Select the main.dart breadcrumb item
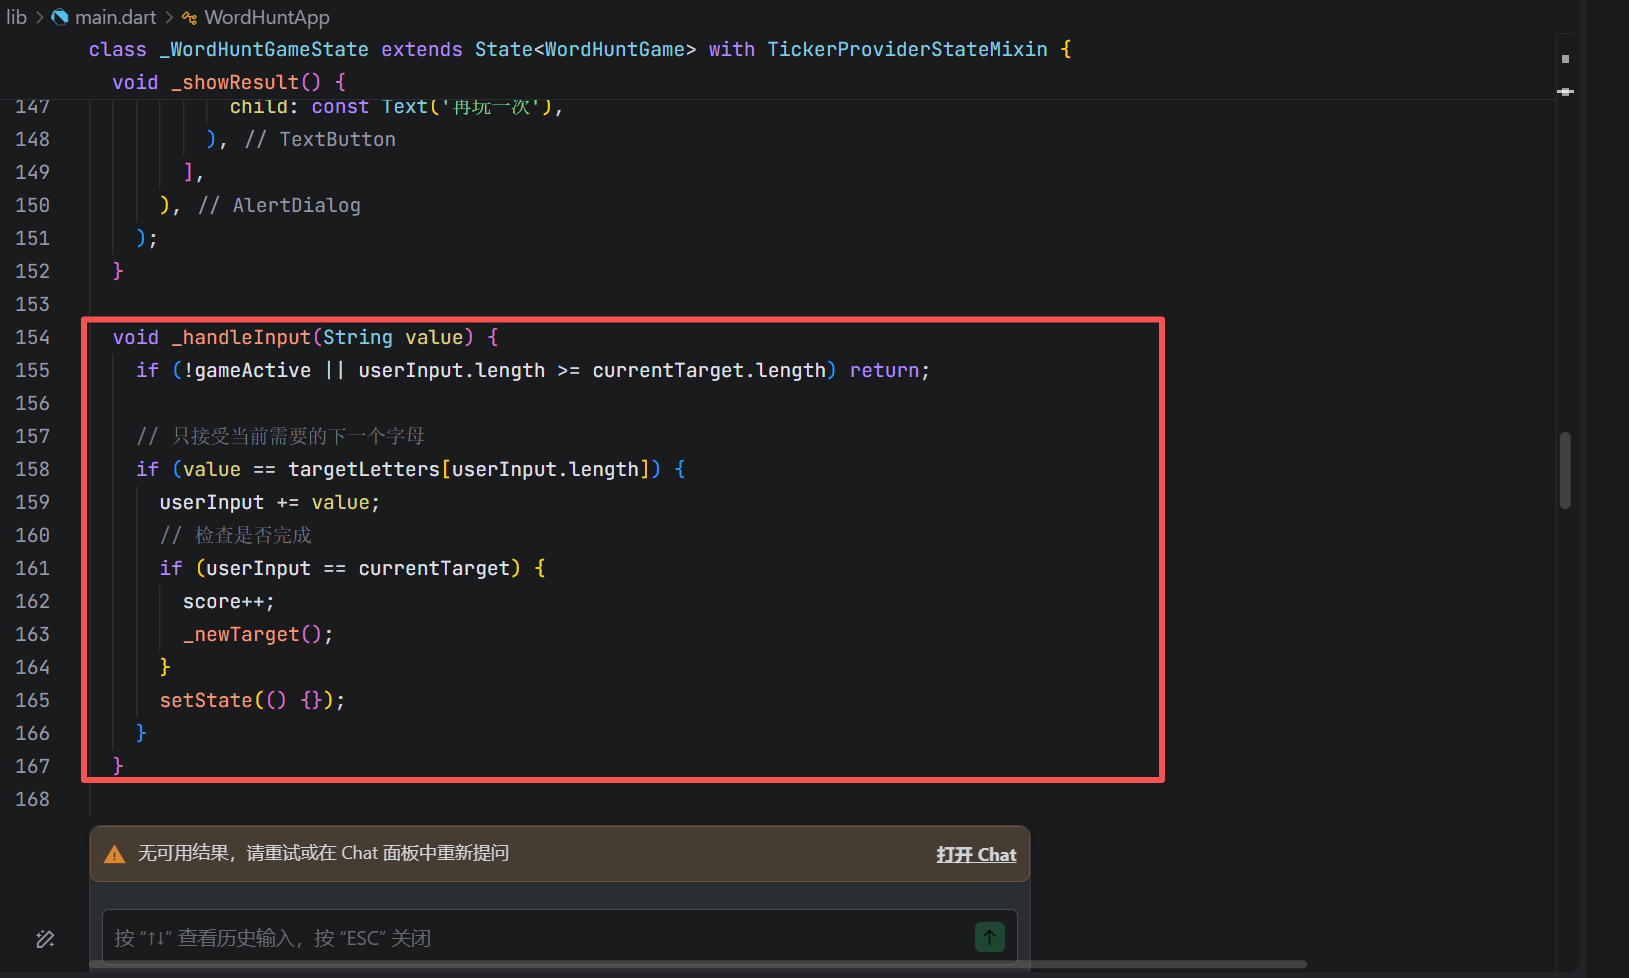 [x=116, y=17]
